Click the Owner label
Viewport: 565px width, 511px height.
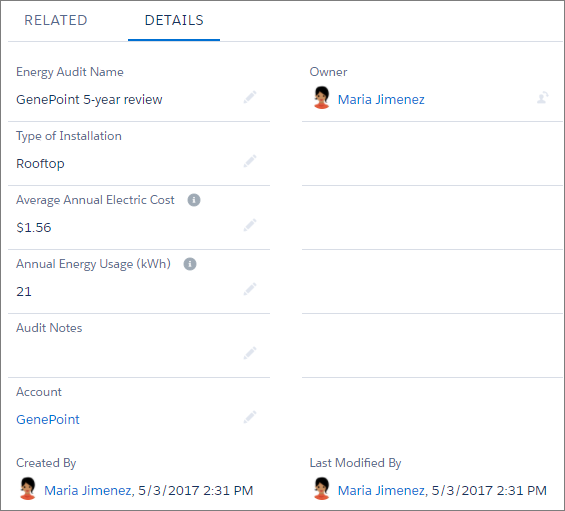328,72
